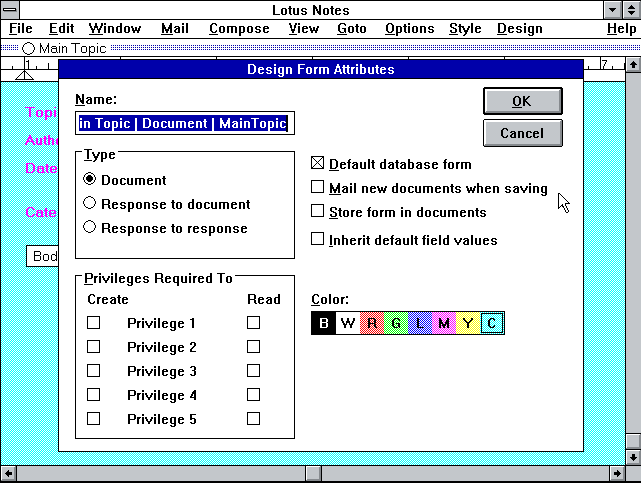
Task: Select the green G color swatch
Action: [396, 323]
